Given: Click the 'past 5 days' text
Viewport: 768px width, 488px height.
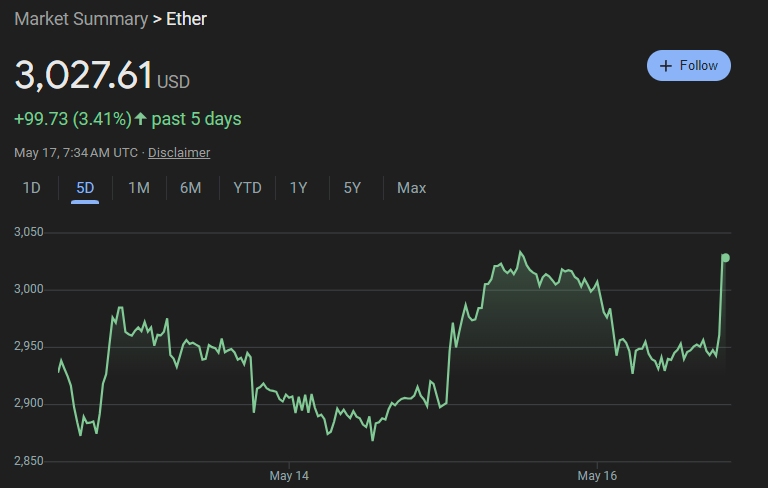Looking at the screenshot, I should click(x=196, y=119).
